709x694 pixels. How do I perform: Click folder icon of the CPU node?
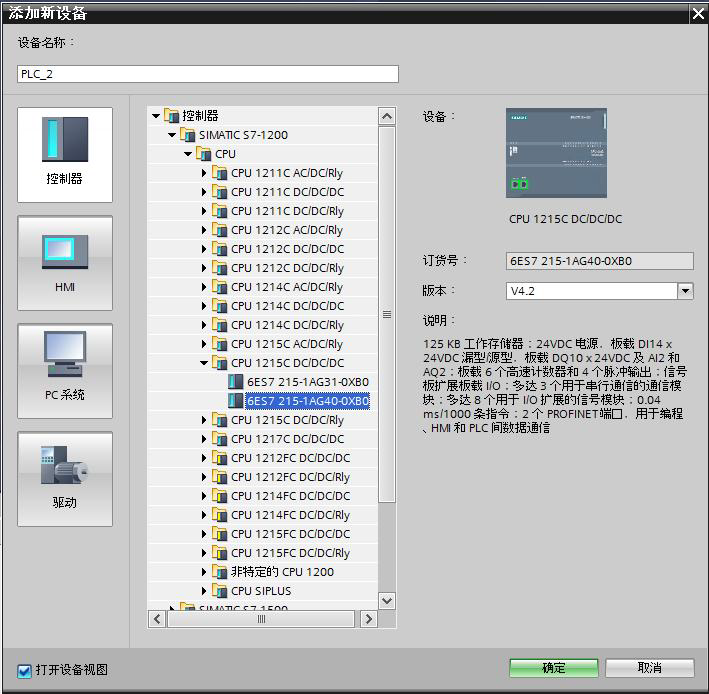[204, 154]
